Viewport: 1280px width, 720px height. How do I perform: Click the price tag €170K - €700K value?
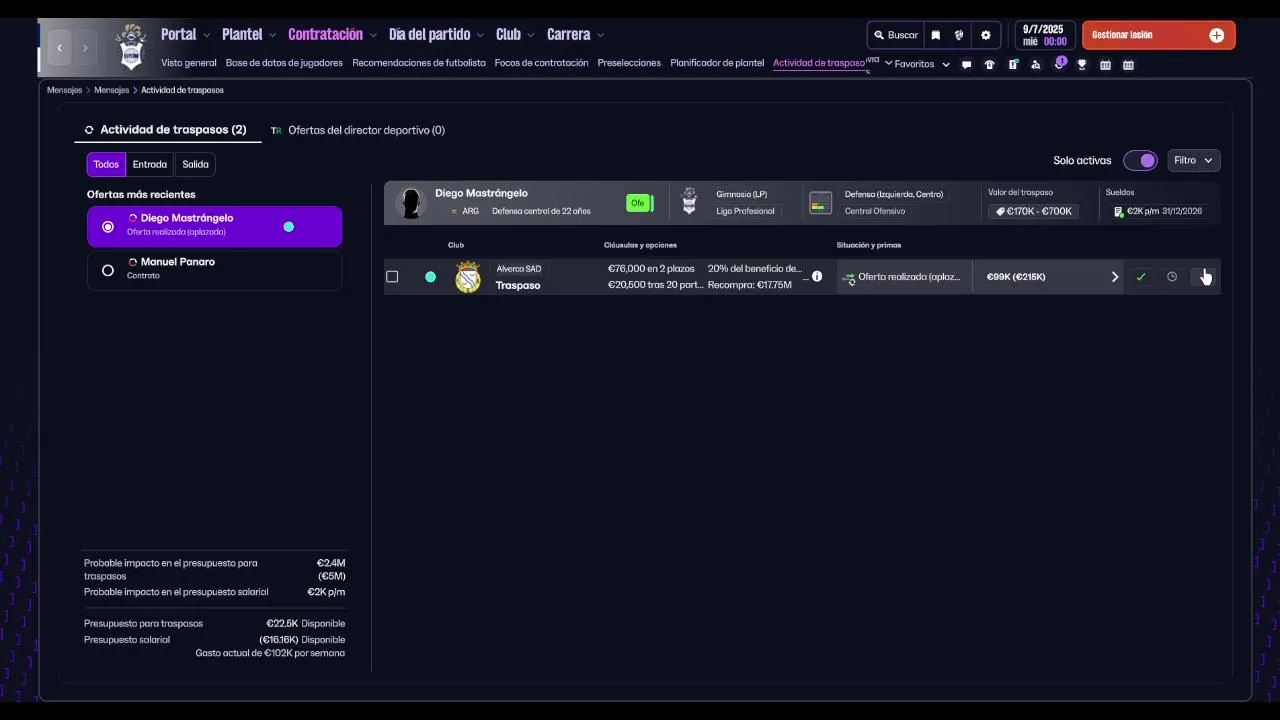click(x=1033, y=211)
